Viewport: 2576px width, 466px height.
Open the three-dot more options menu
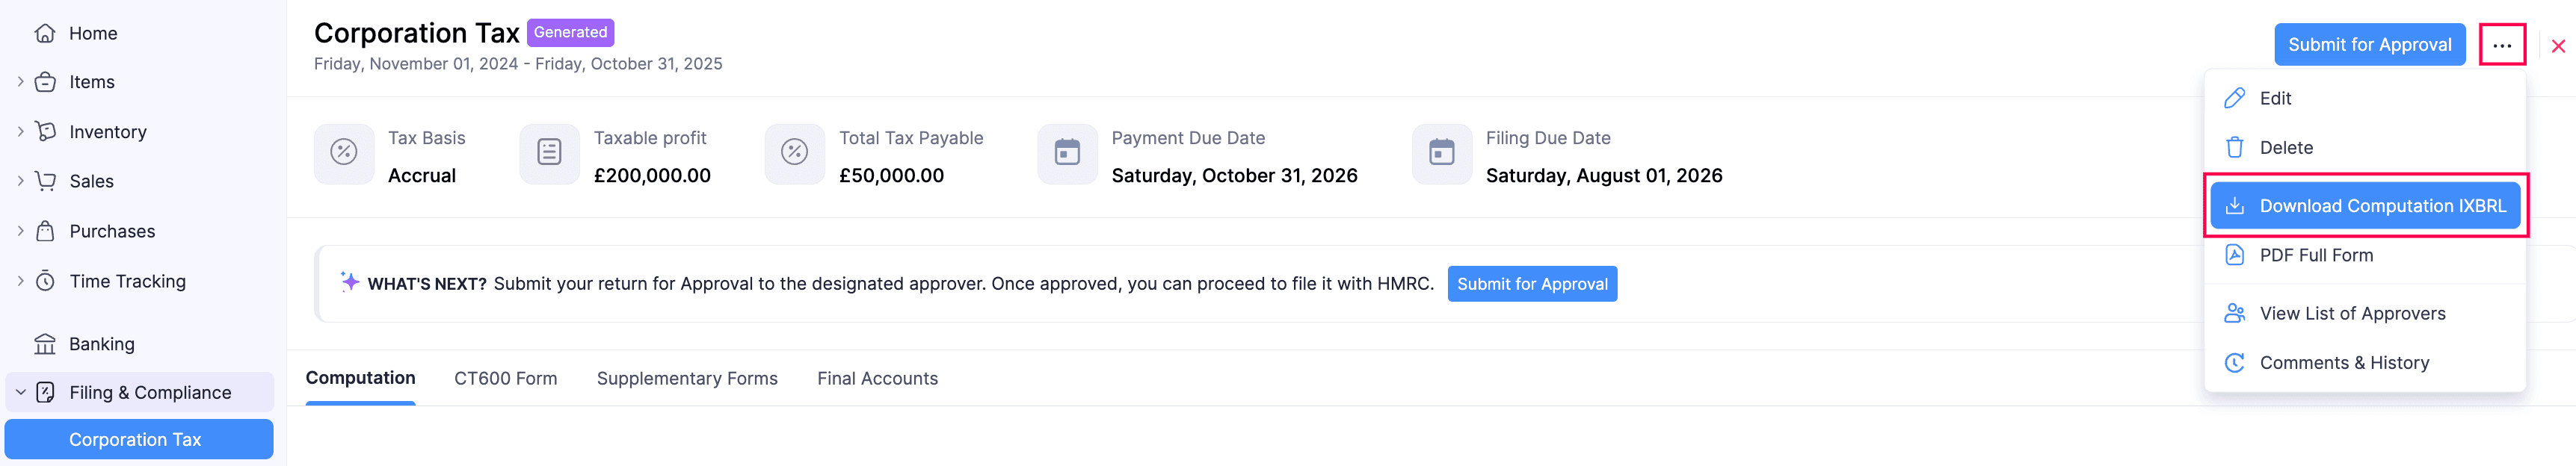point(2501,45)
